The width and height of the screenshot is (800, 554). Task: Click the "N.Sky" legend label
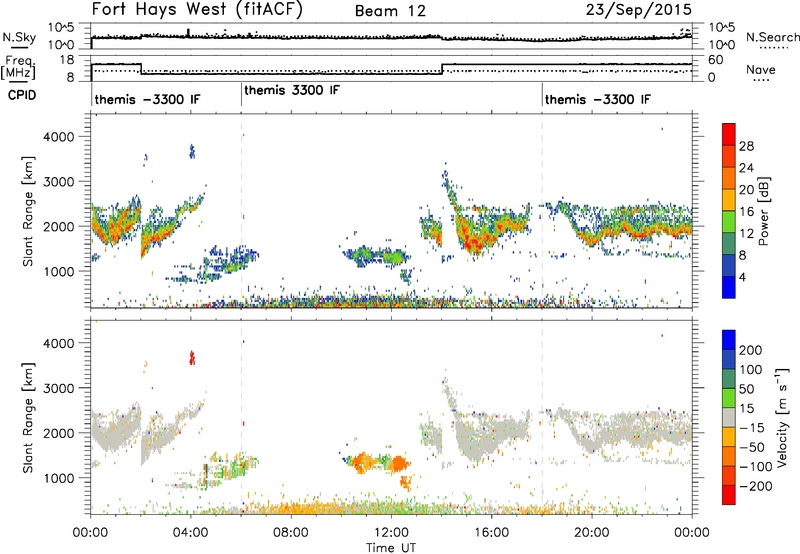[19, 38]
